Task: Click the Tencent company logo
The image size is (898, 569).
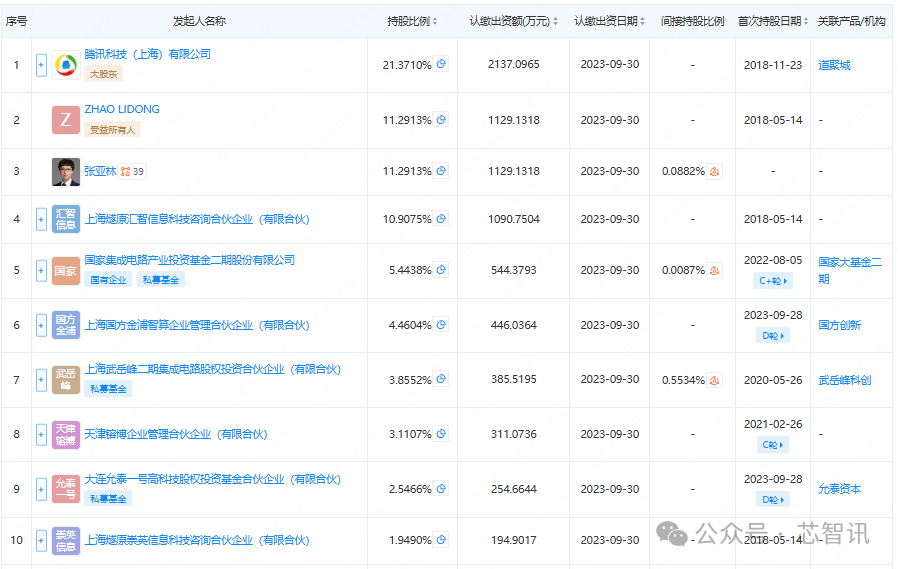Action: (66, 65)
